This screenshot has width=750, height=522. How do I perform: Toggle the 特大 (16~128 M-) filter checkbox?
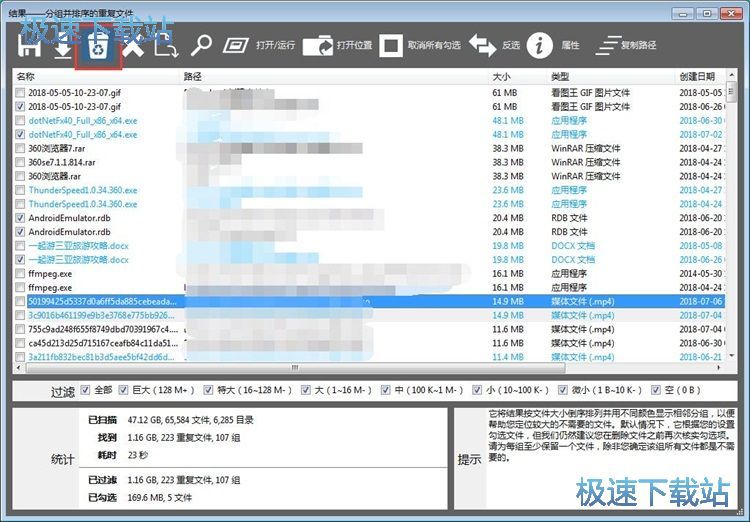(208, 390)
